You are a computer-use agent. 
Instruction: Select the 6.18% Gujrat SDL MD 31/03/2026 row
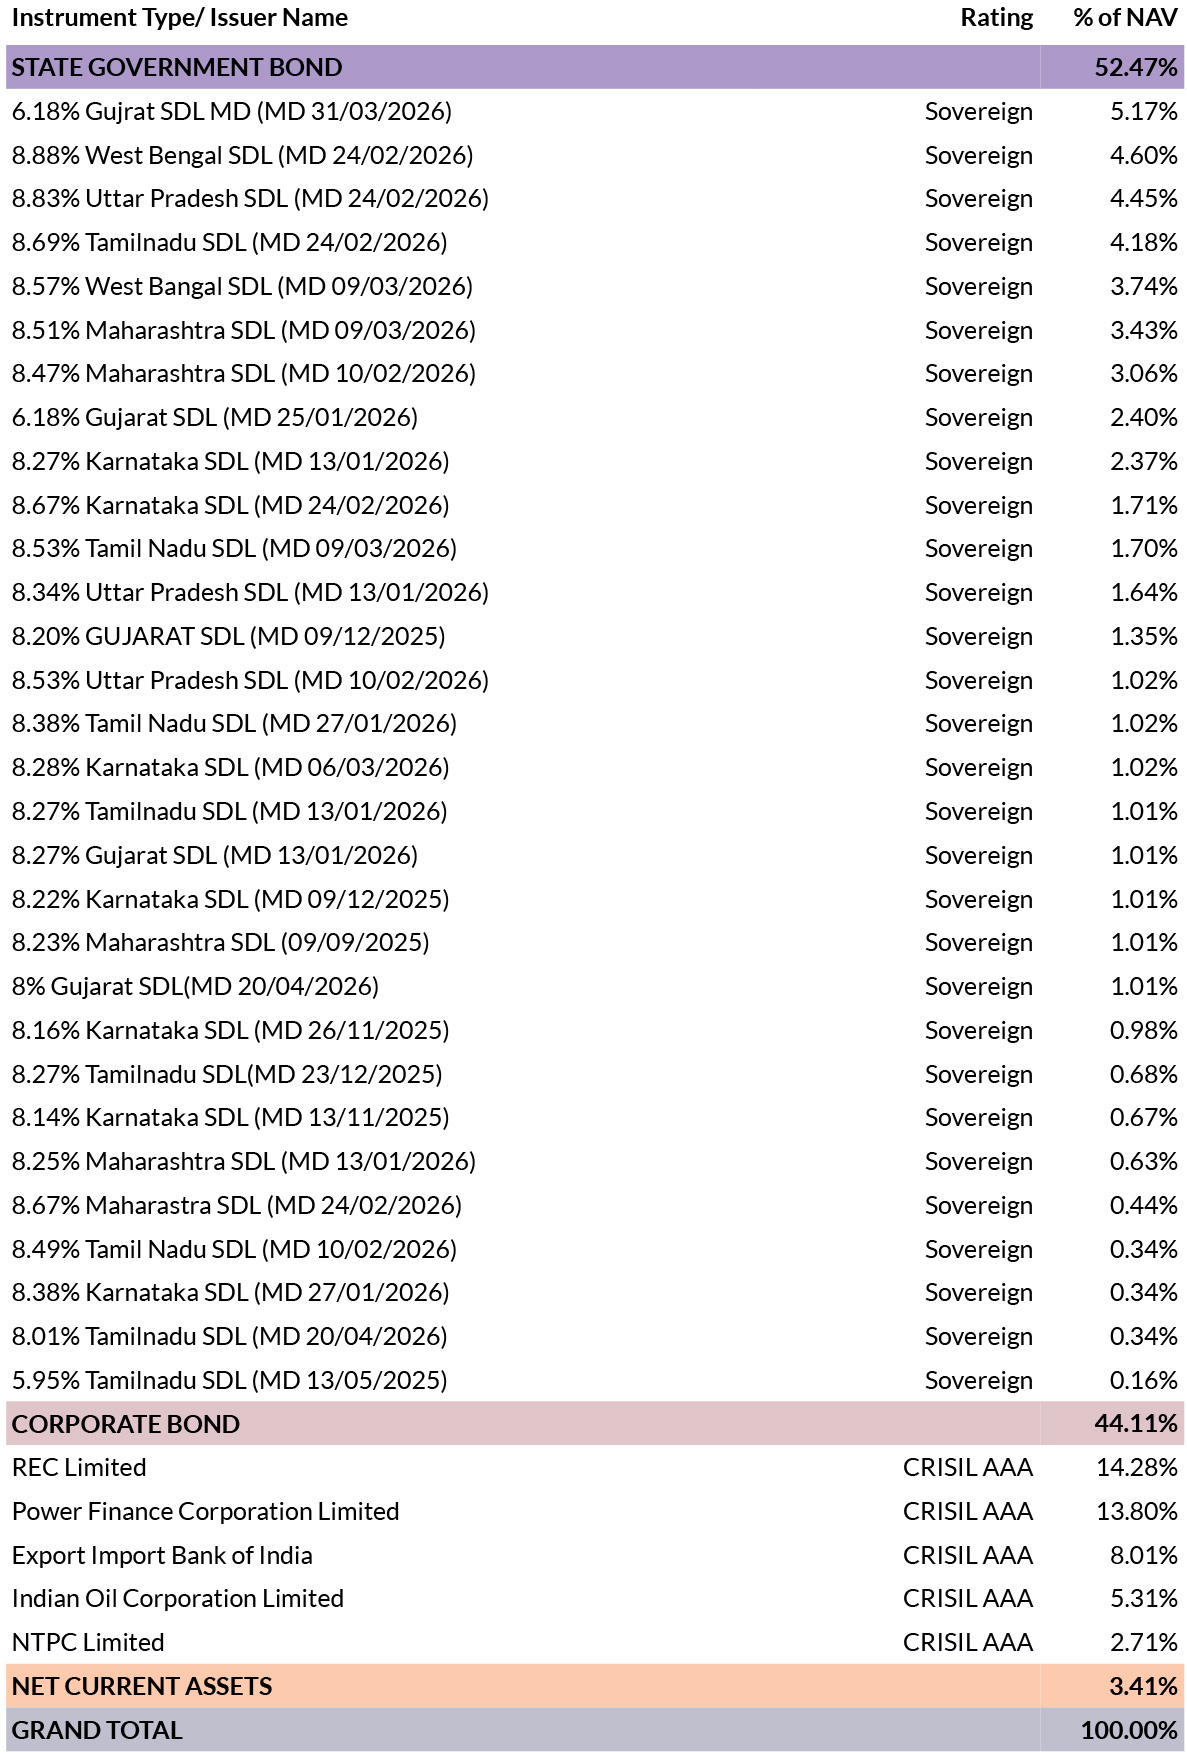tap(594, 111)
